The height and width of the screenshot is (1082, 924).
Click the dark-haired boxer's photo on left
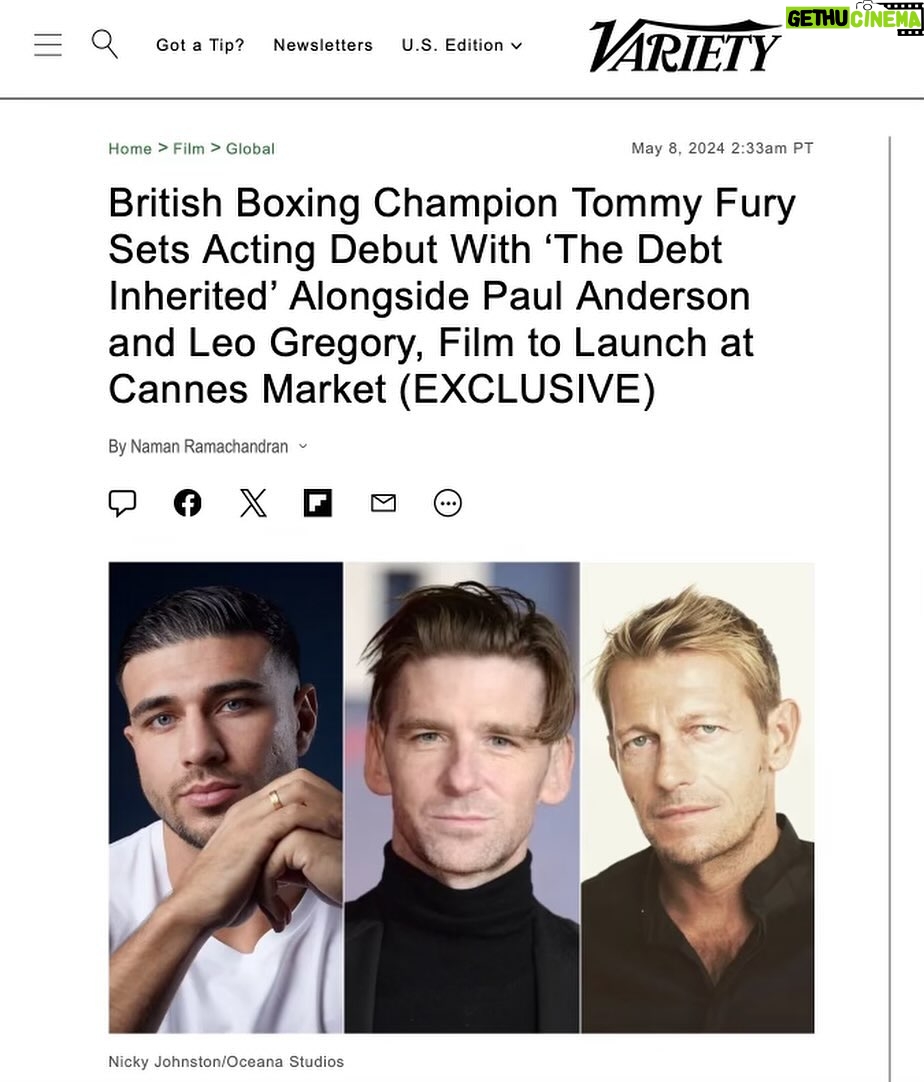click(226, 797)
